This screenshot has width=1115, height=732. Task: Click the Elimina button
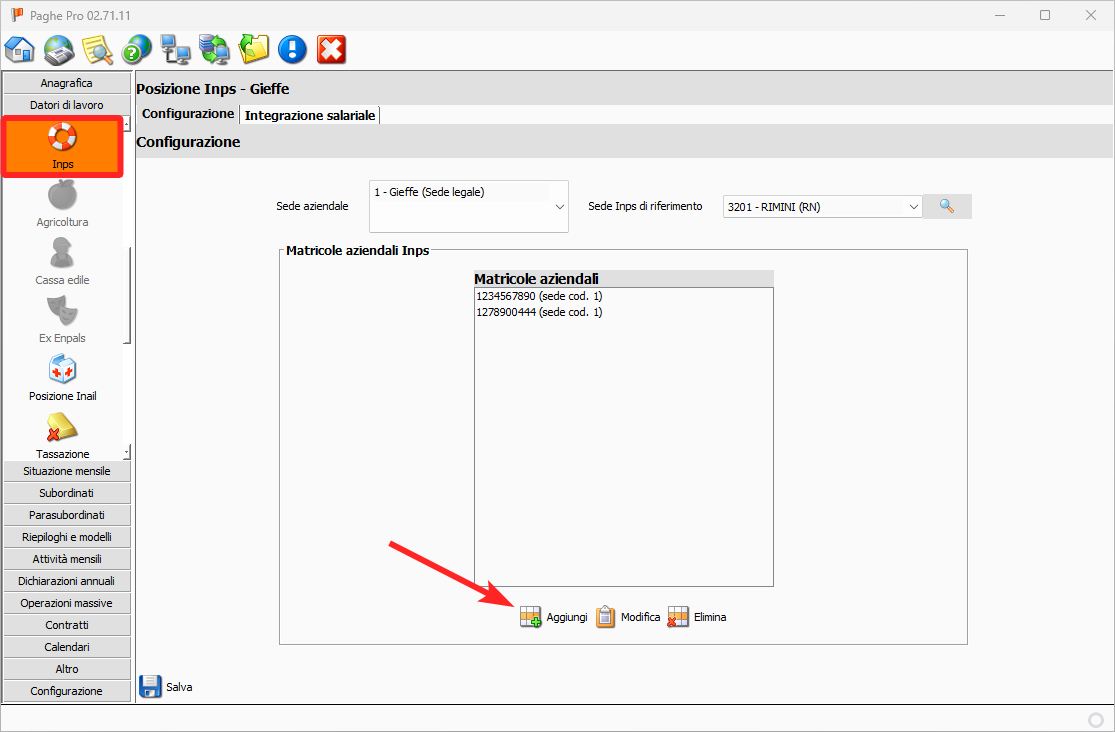(697, 617)
